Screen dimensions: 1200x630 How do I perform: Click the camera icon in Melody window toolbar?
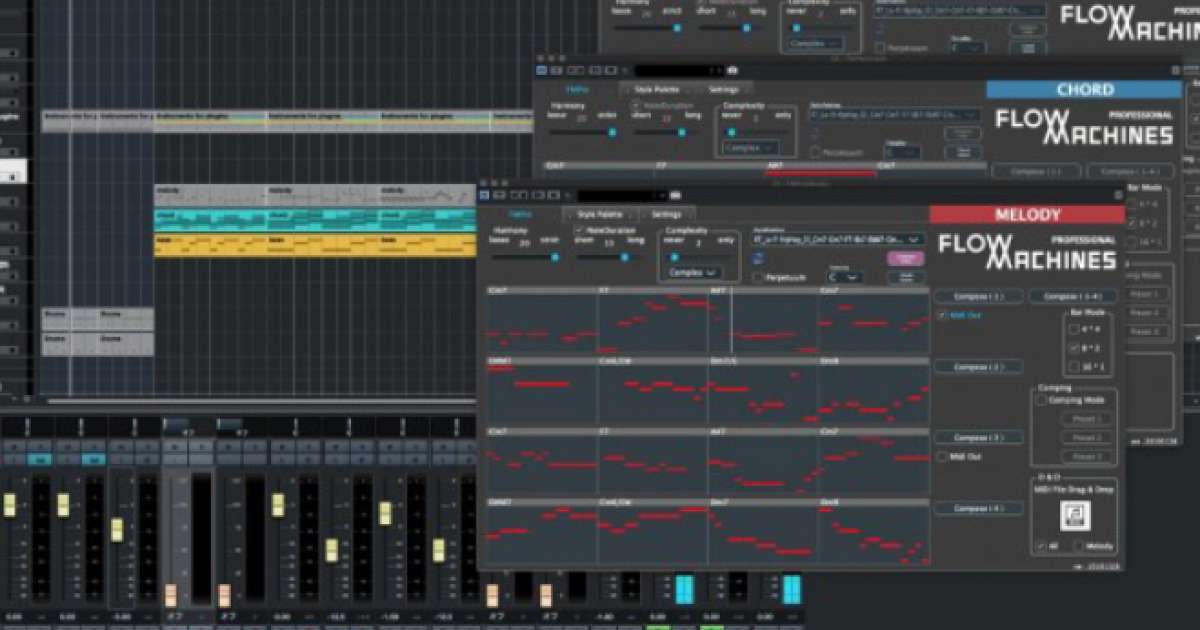click(675, 195)
